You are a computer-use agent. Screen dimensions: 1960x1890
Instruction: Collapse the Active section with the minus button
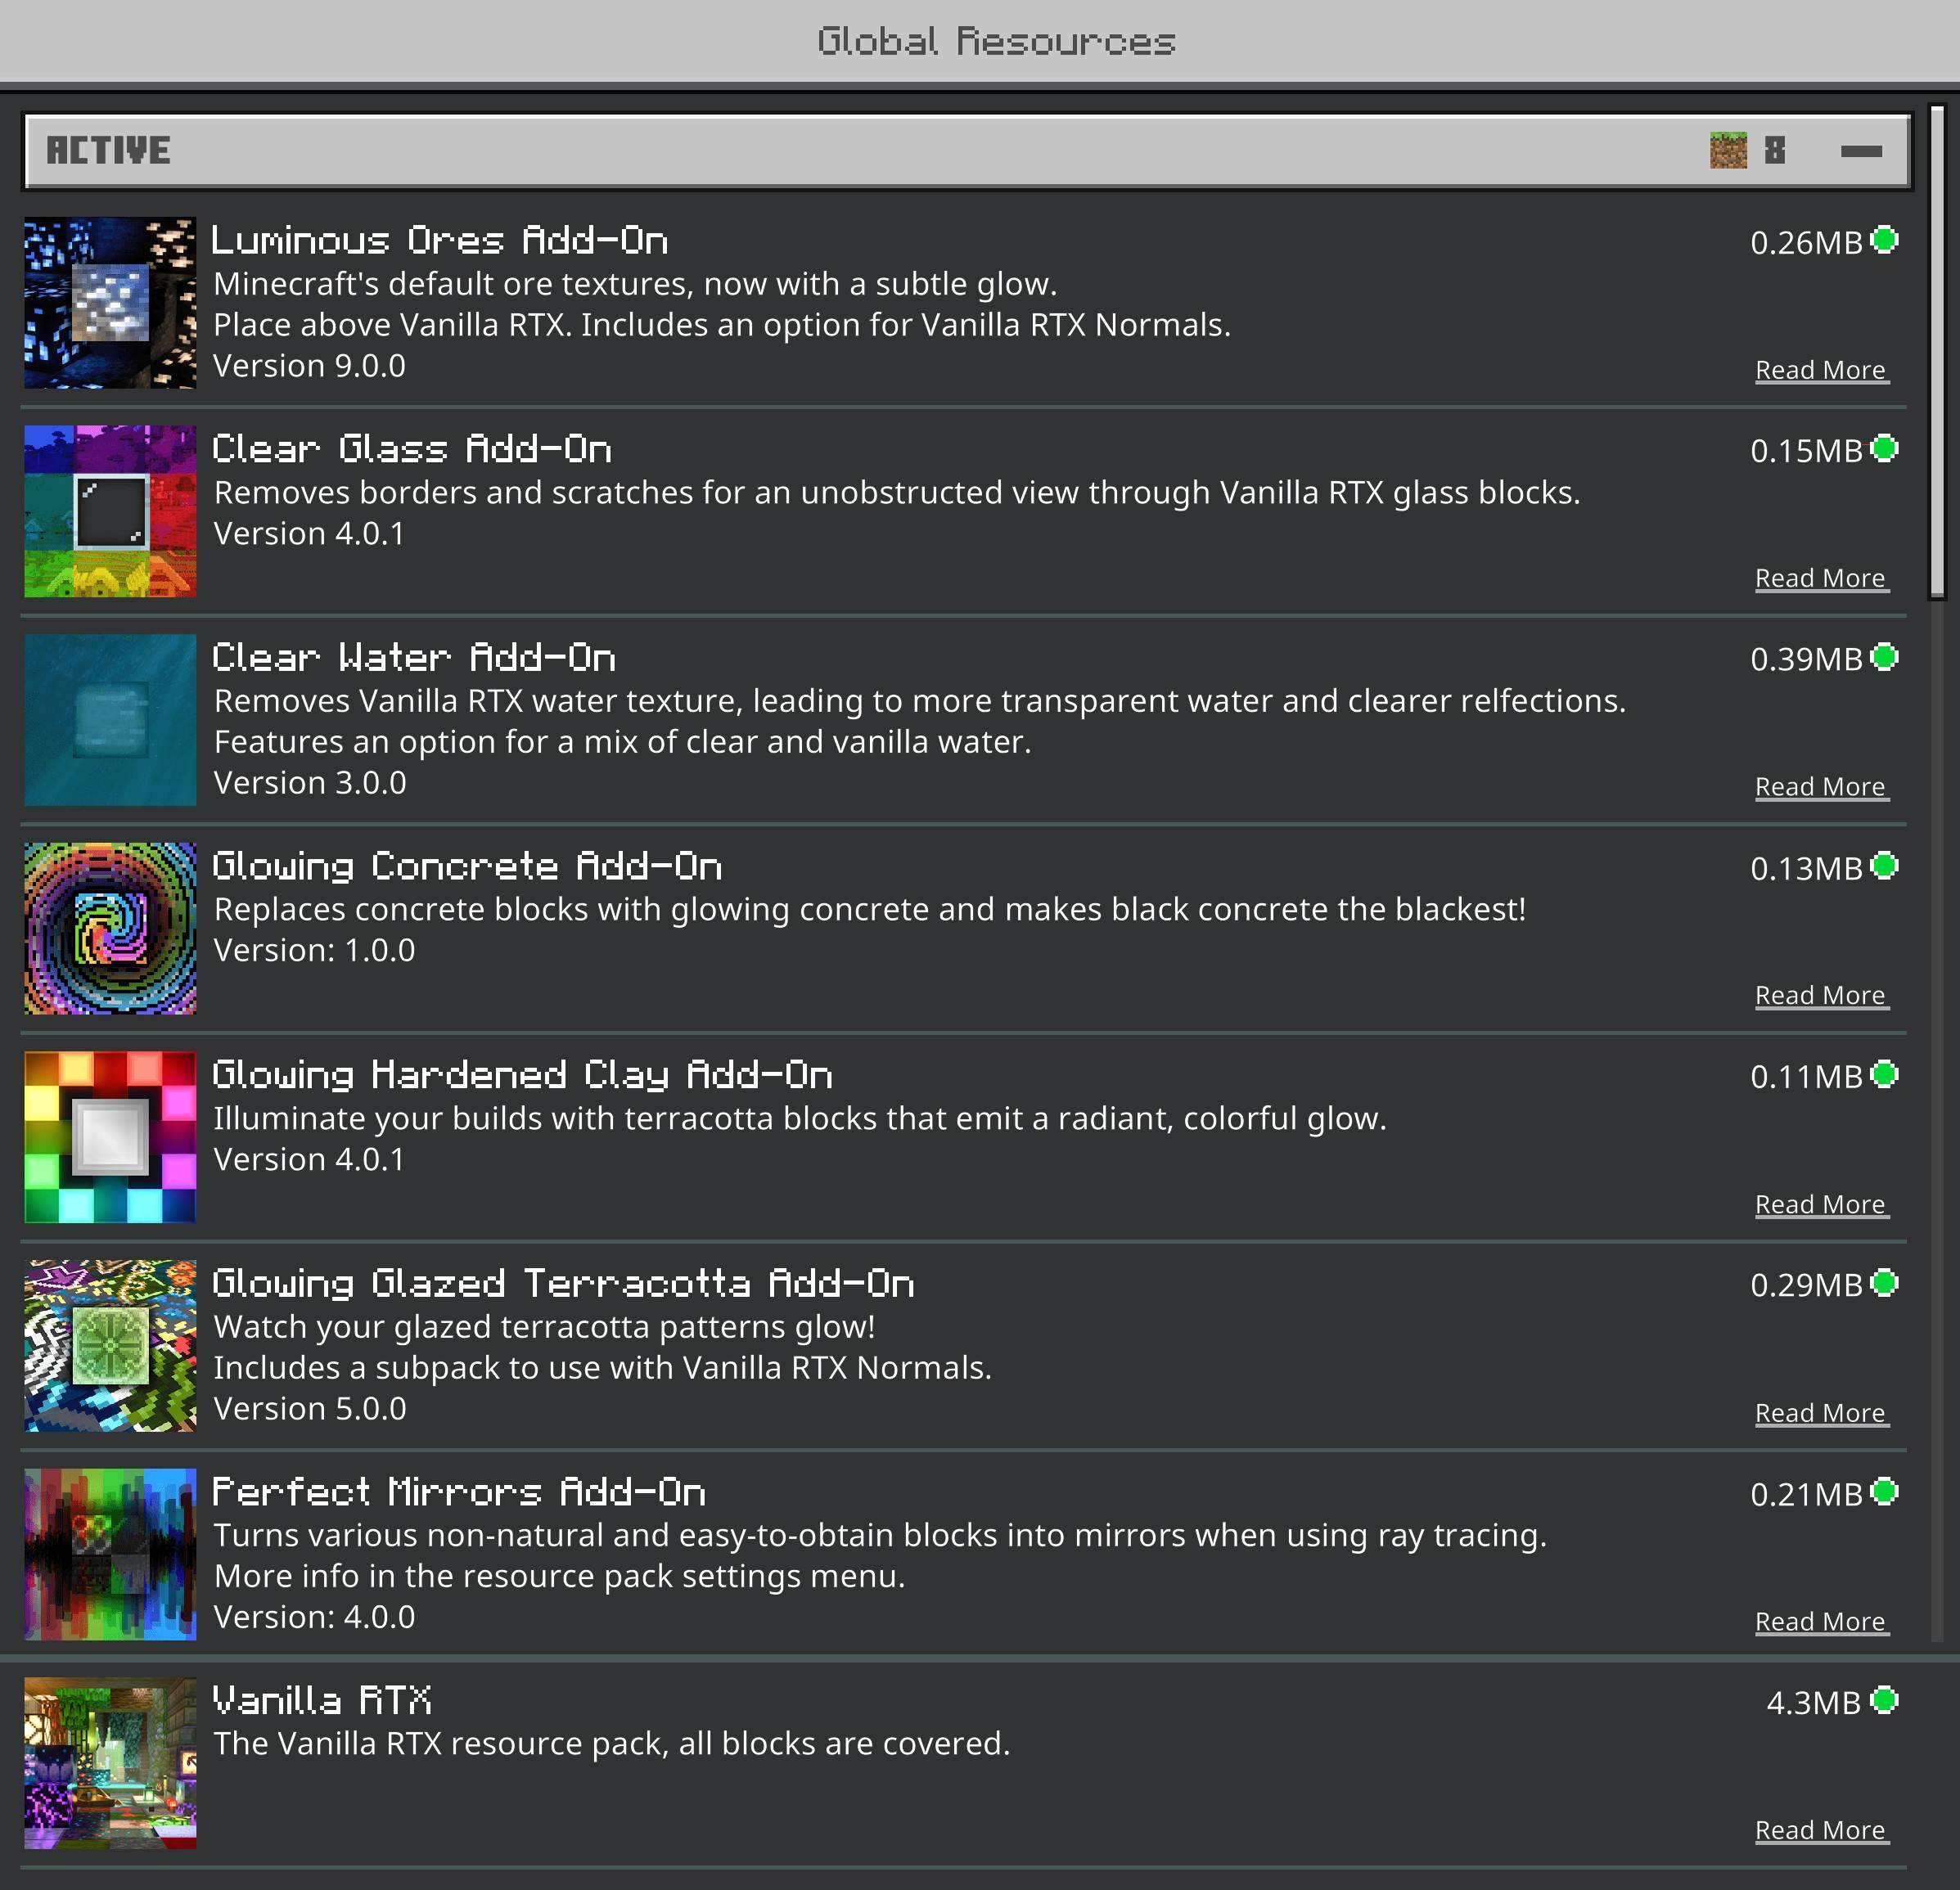1861,151
